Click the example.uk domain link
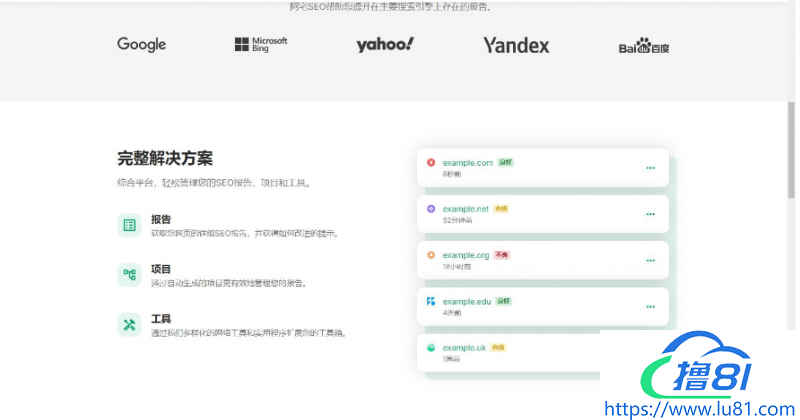The width and height of the screenshot is (800, 420). pyautogui.click(x=464, y=347)
